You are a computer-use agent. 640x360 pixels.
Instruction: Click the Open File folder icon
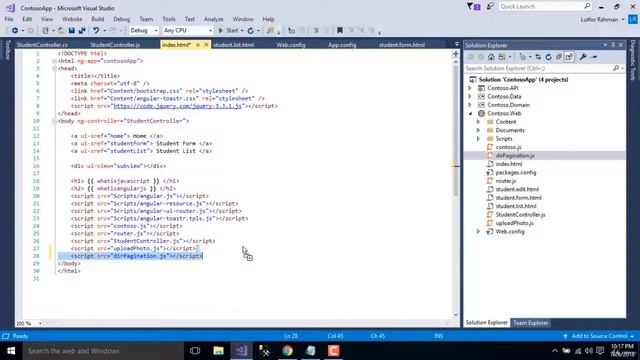click(61, 31)
